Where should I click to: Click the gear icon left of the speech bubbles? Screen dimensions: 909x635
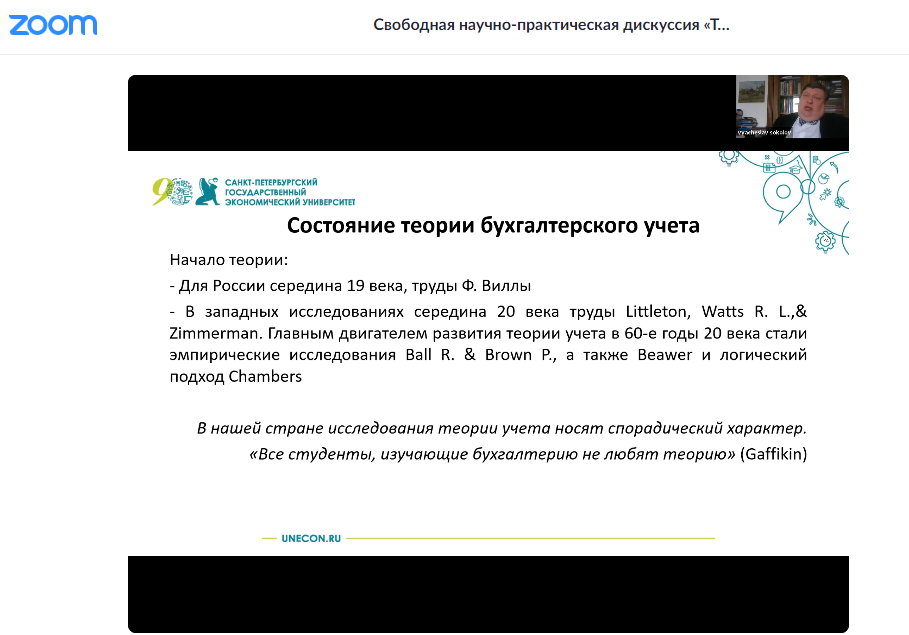pos(729,159)
